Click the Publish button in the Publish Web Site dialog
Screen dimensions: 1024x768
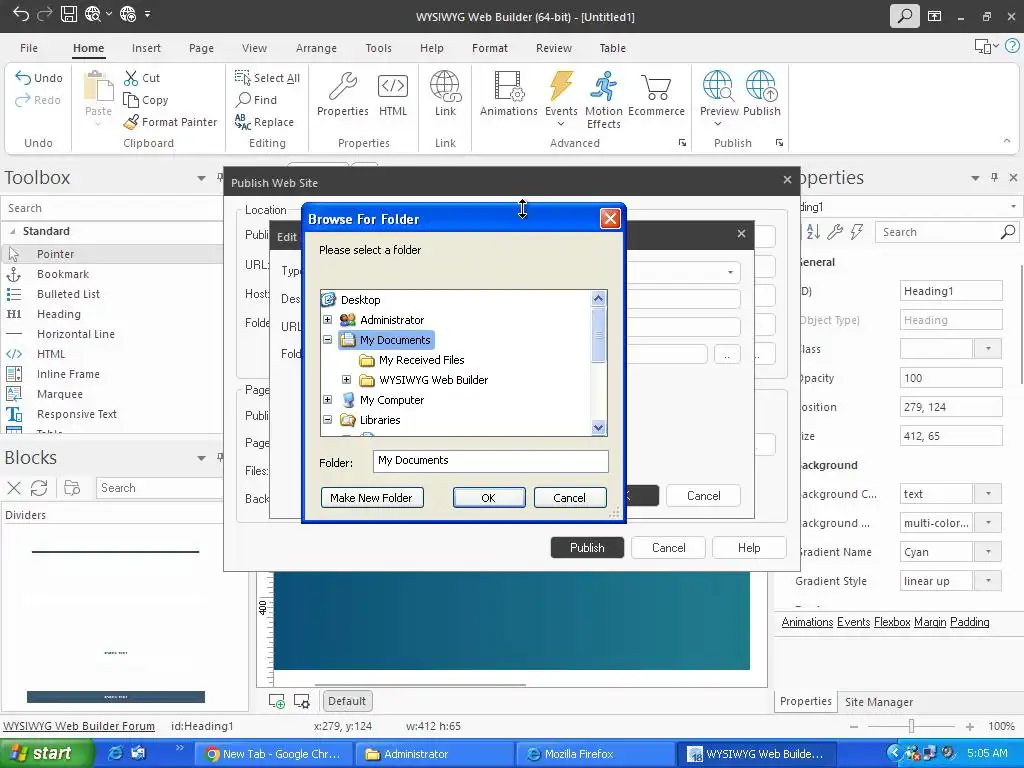587,548
